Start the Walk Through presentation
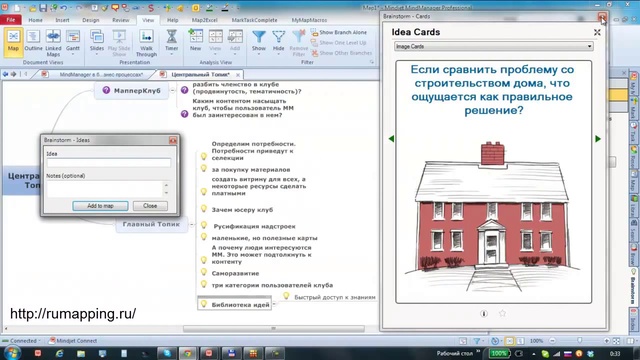640x360 pixels. [x=146, y=43]
